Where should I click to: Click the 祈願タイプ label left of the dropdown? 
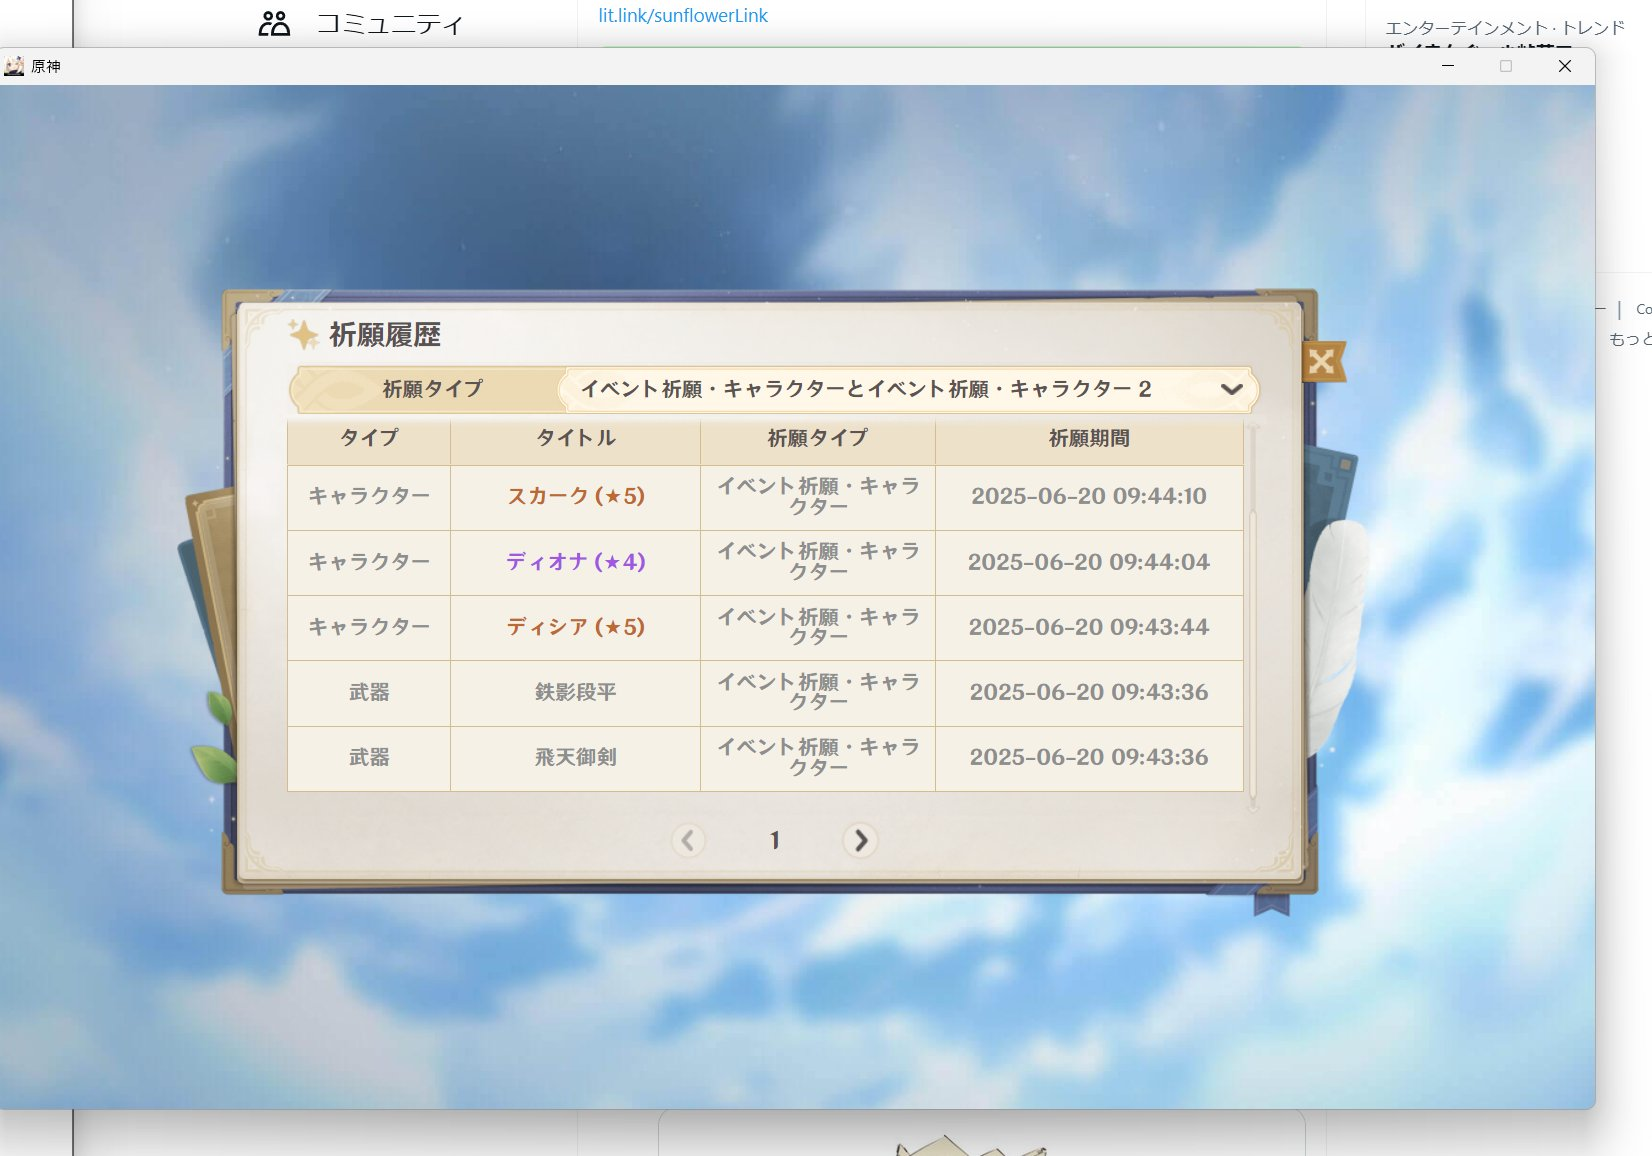[x=432, y=389]
